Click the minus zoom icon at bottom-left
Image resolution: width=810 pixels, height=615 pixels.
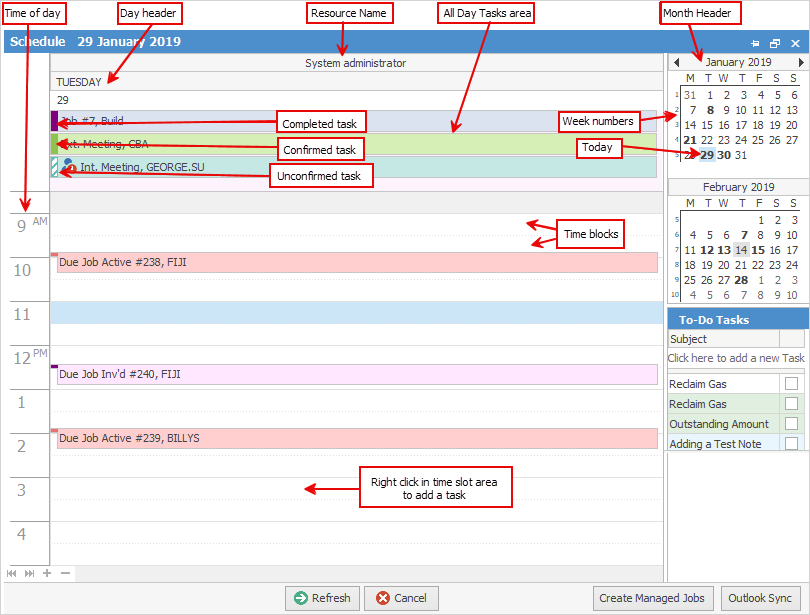click(x=64, y=573)
